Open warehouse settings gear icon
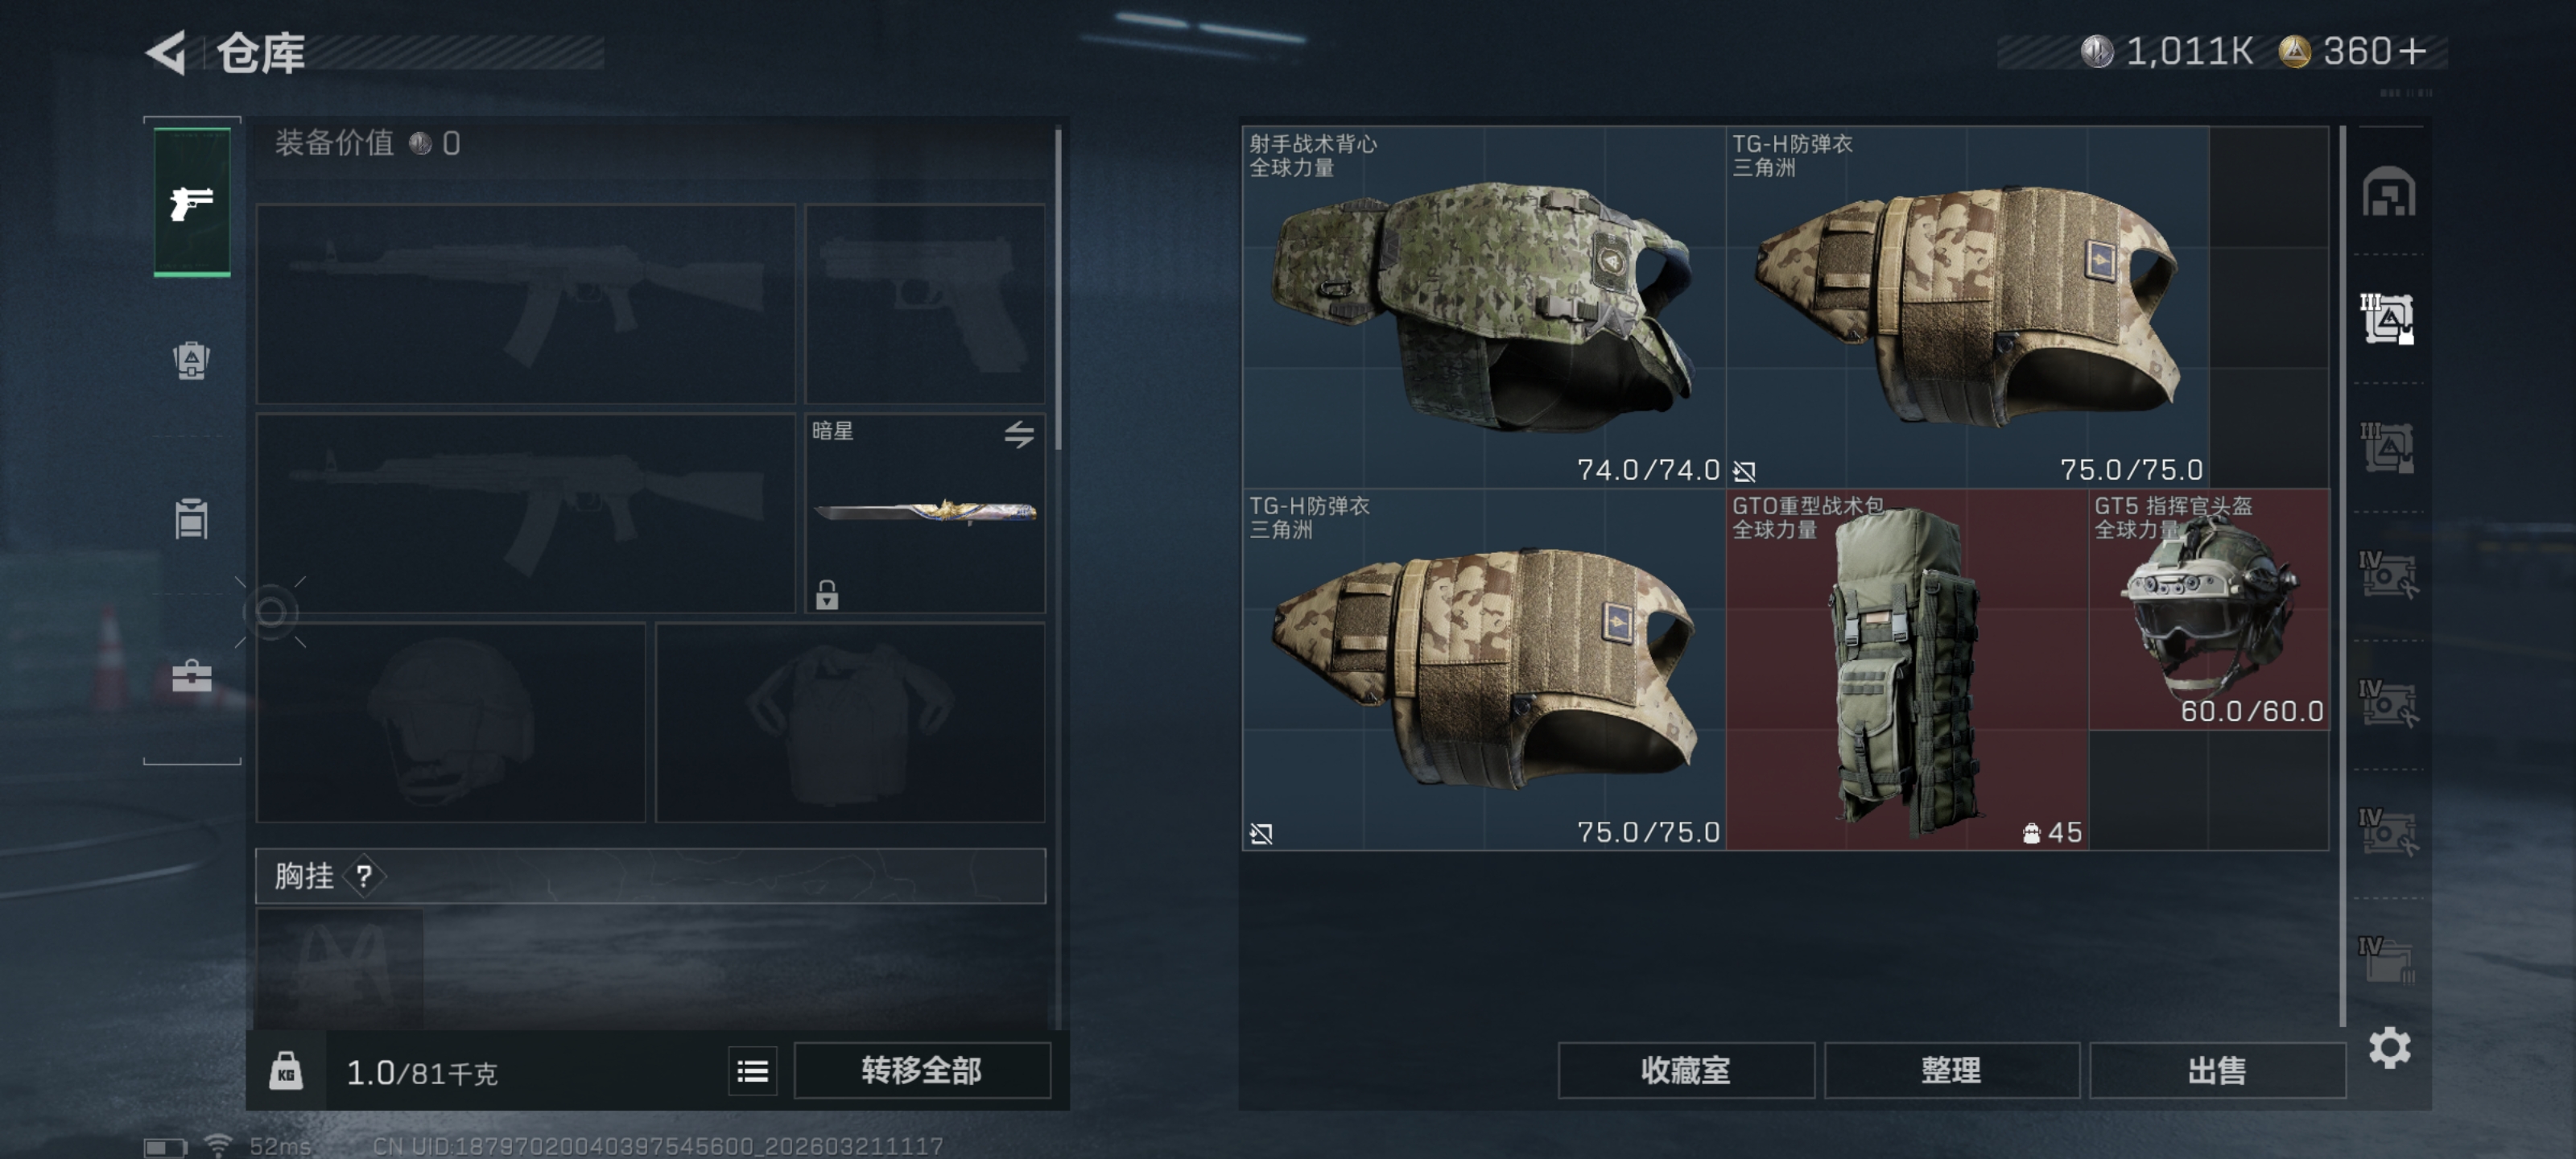The height and width of the screenshot is (1159, 2576). (x=2389, y=1048)
